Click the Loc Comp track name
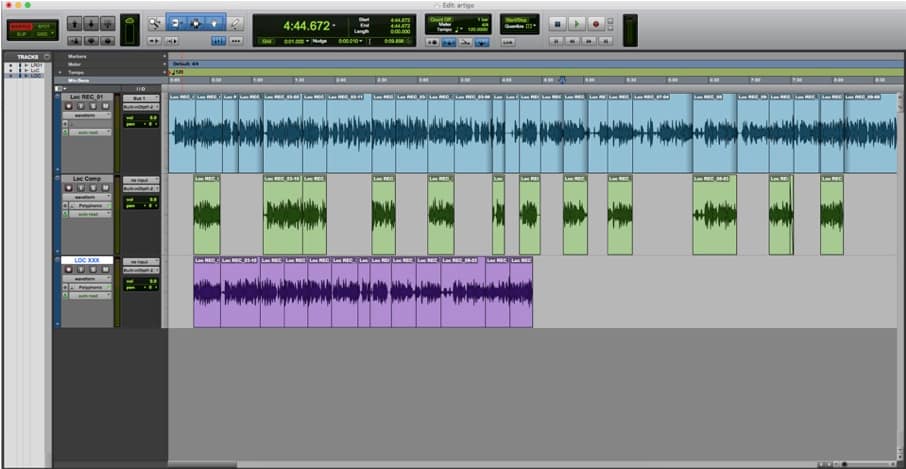Image resolution: width=906 pixels, height=469 pixels. pyautogui.click(x=87, y=179)
